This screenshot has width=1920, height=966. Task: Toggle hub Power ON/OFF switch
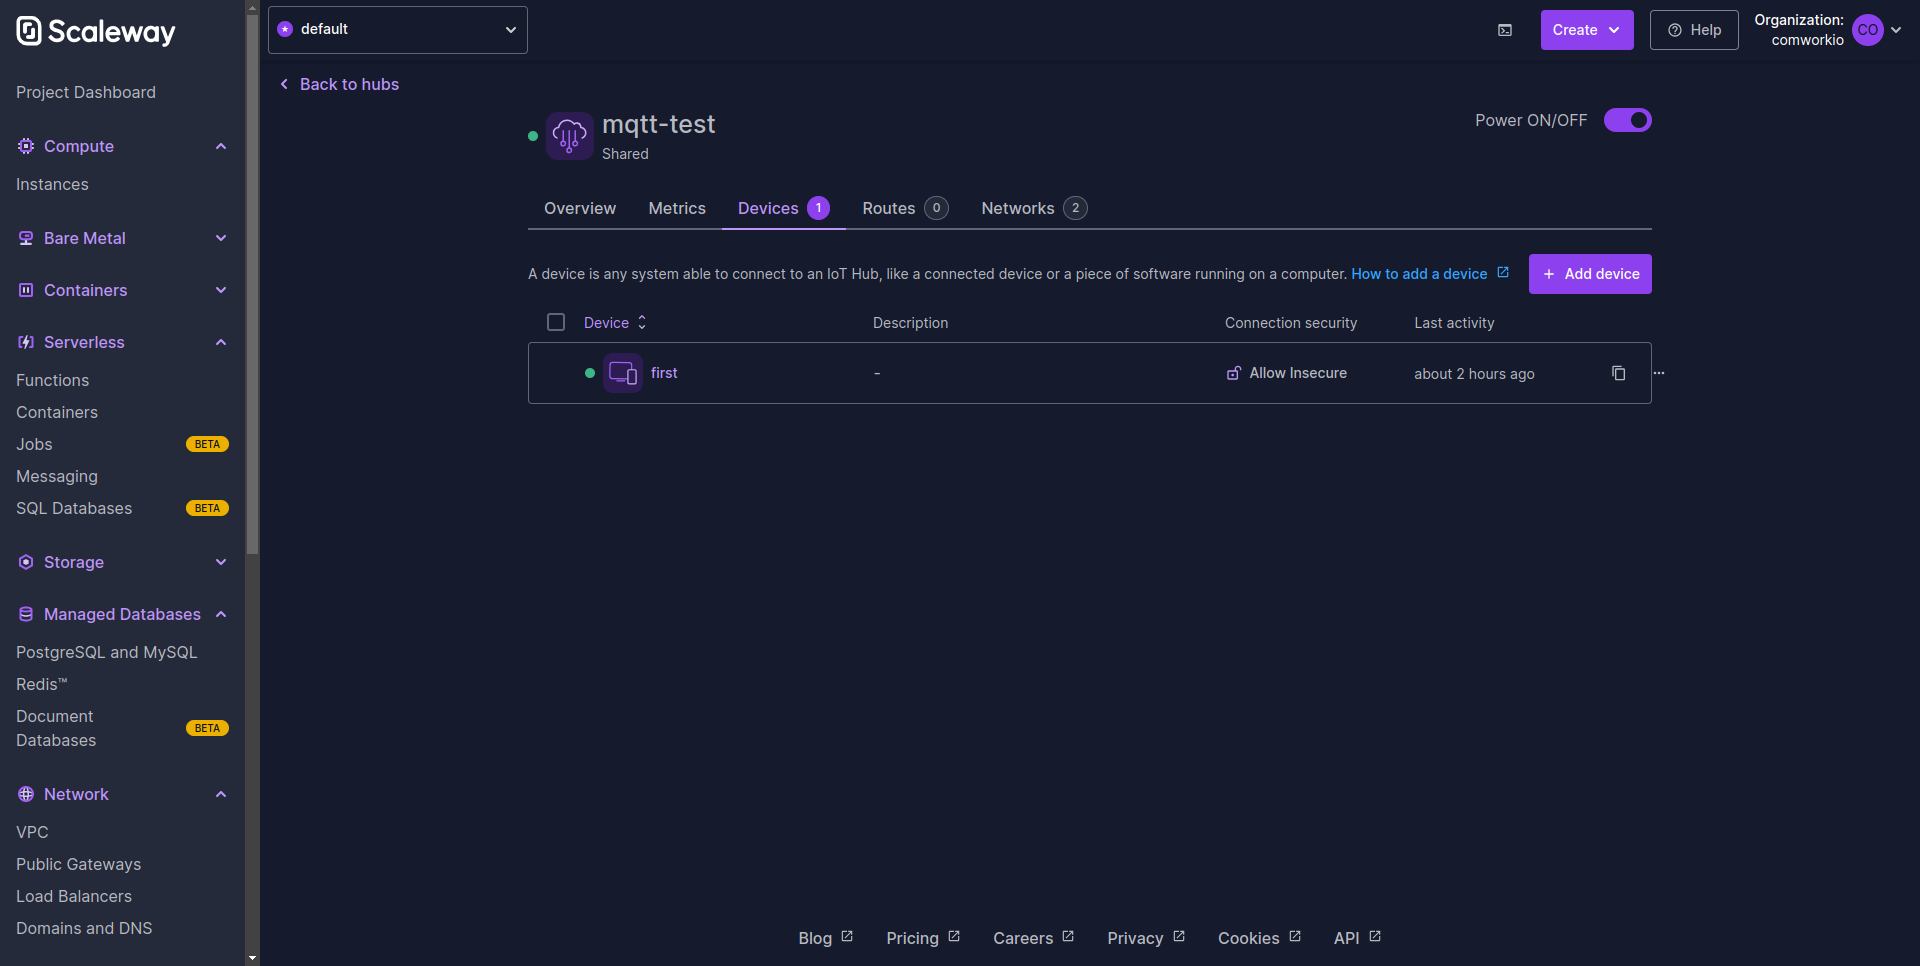point(1628,120)
